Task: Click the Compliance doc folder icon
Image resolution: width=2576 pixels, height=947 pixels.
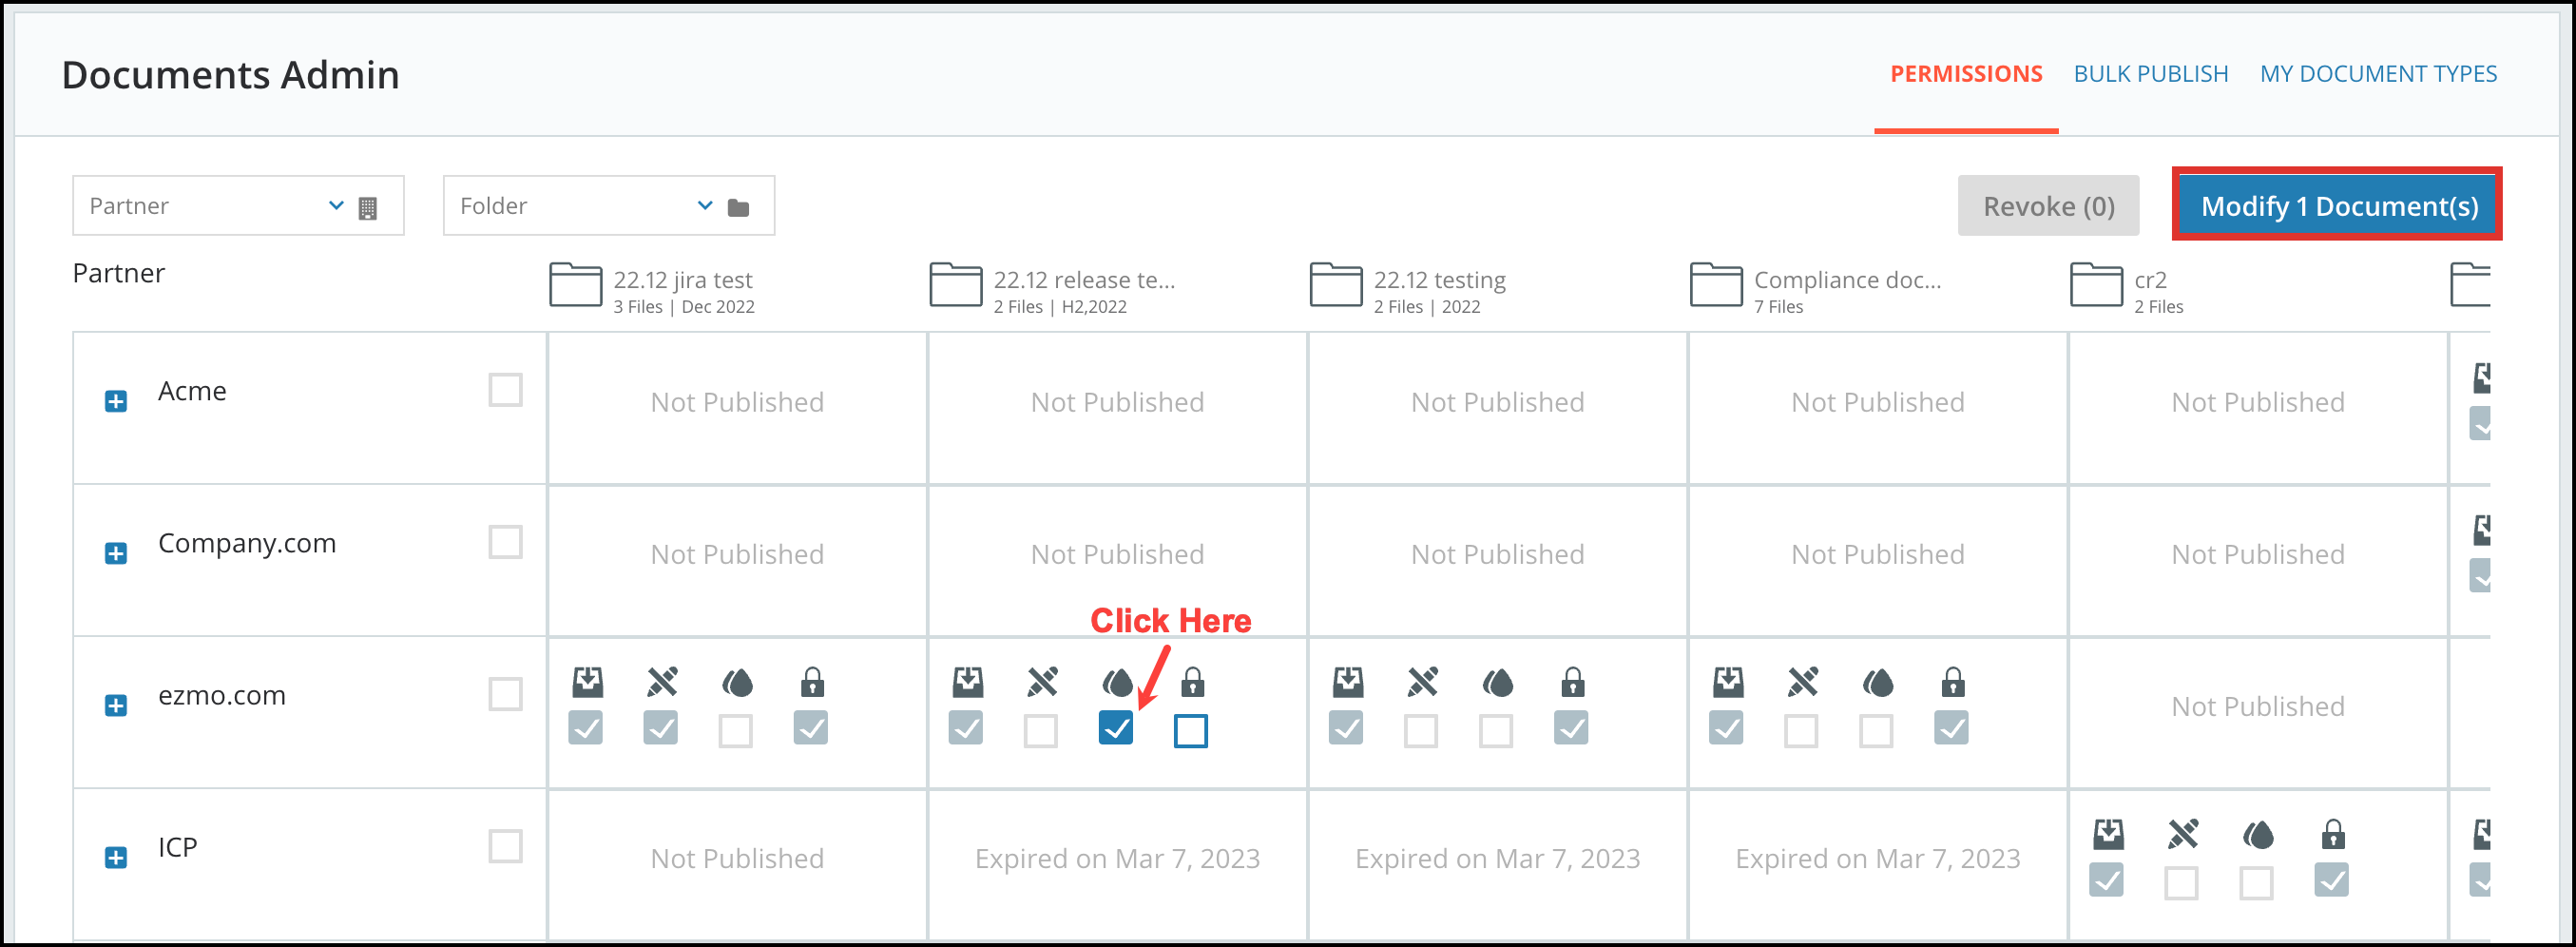Action: click(x=1716, y=285)
